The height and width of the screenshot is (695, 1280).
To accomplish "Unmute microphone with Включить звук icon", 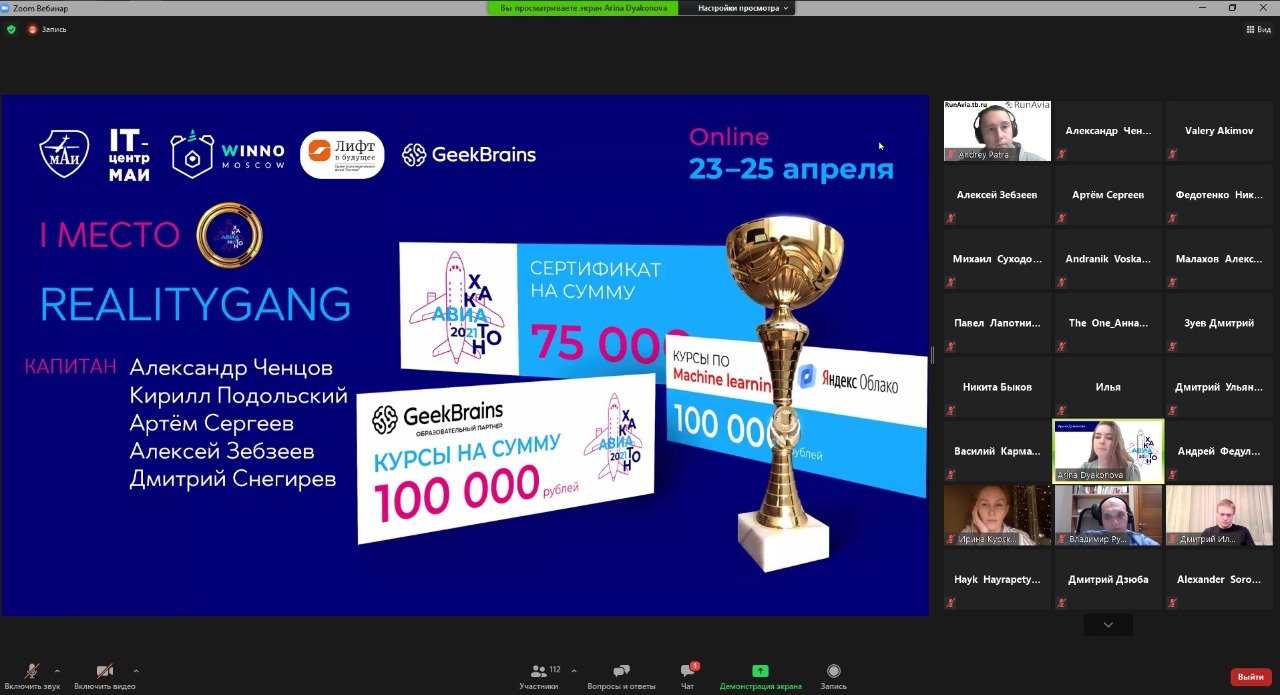I will pyautogui.click(x=32, y=671).
